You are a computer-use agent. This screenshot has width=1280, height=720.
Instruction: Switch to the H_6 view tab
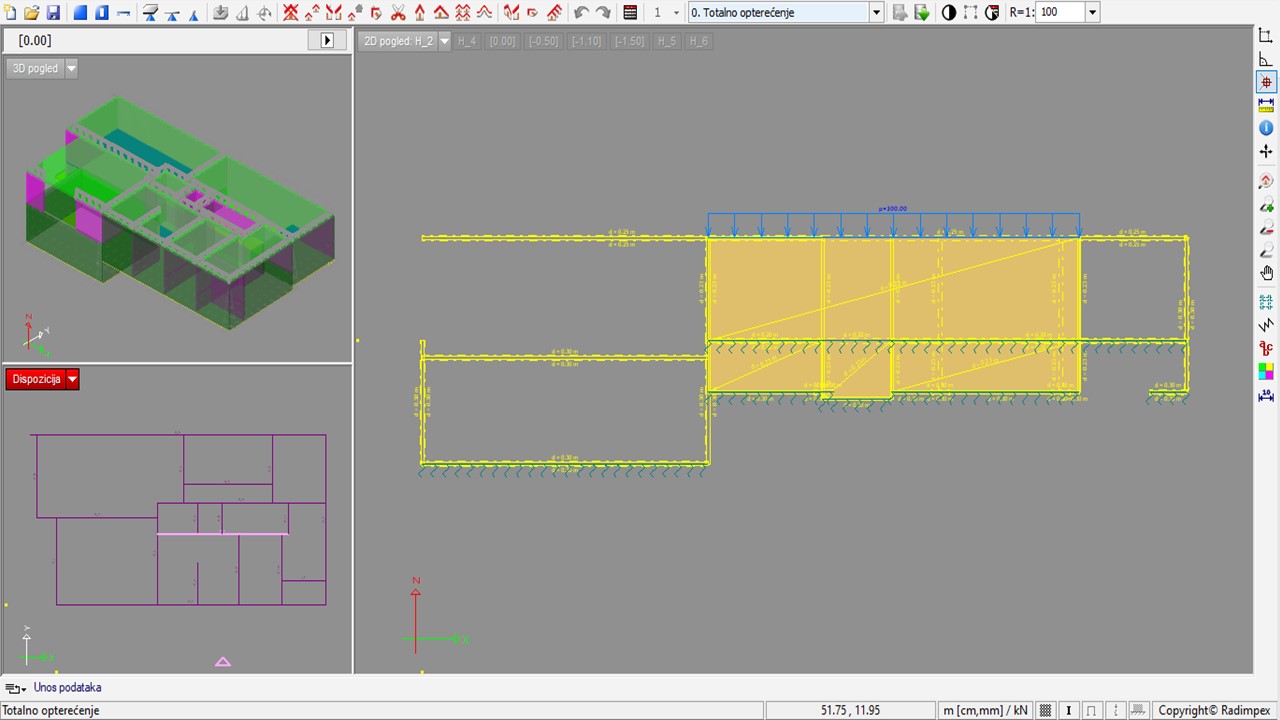click(697, 41)
